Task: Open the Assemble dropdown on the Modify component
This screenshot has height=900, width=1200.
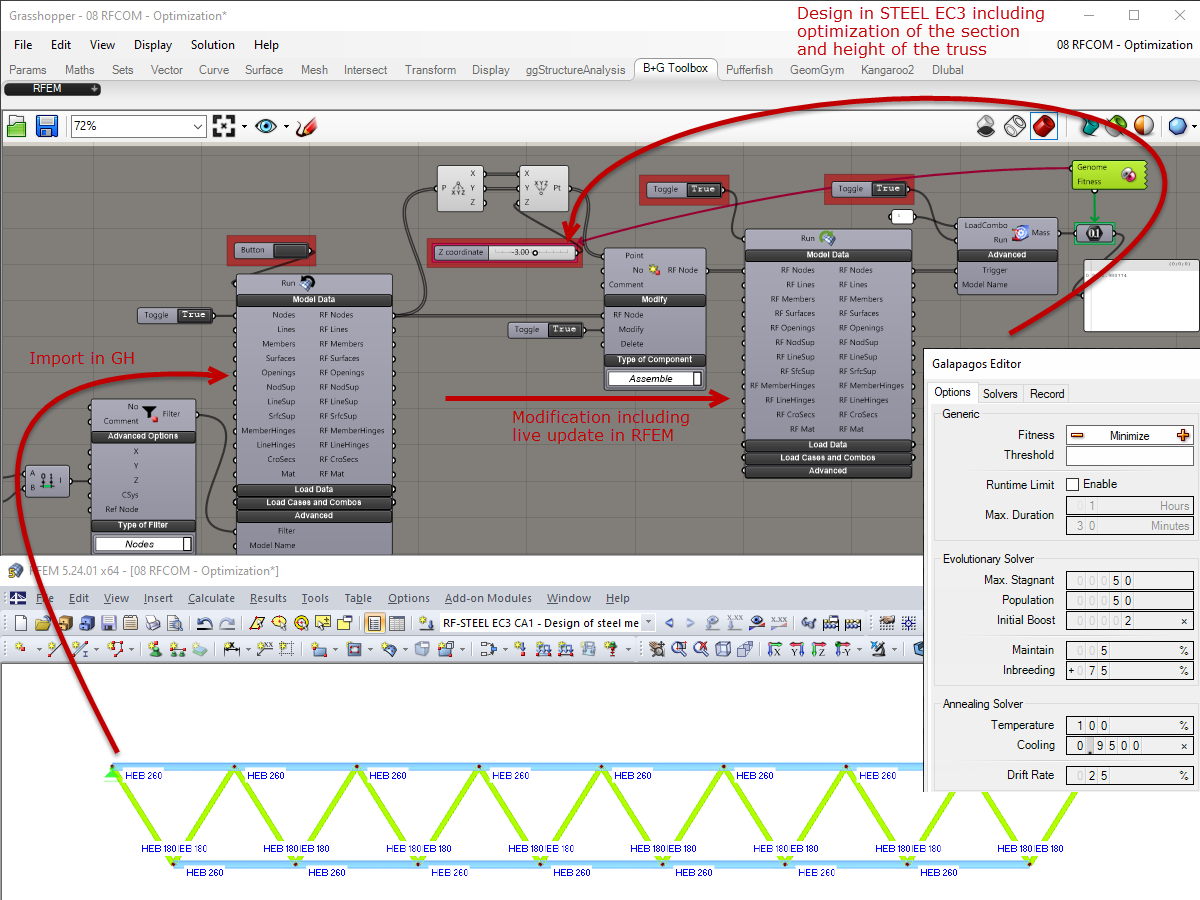Action: 654,378
